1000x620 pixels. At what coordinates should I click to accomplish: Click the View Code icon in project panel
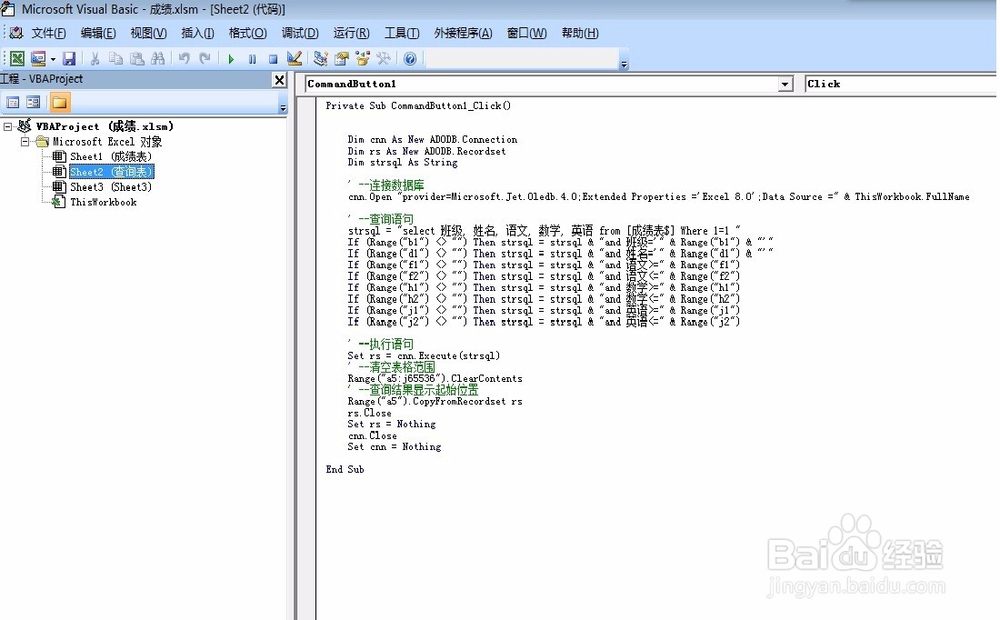(x=13, y=102)
